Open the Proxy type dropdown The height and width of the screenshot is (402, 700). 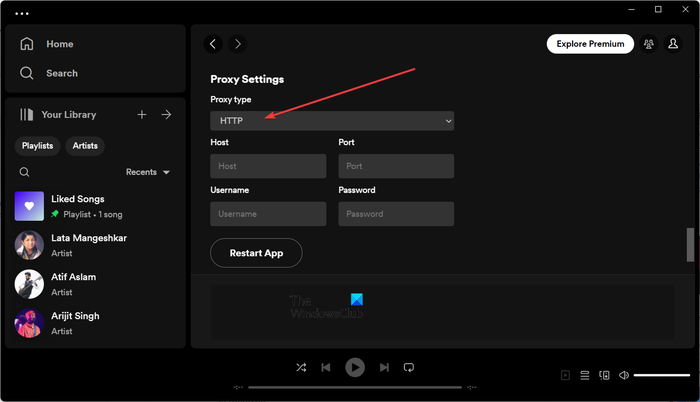pos(332,121)
